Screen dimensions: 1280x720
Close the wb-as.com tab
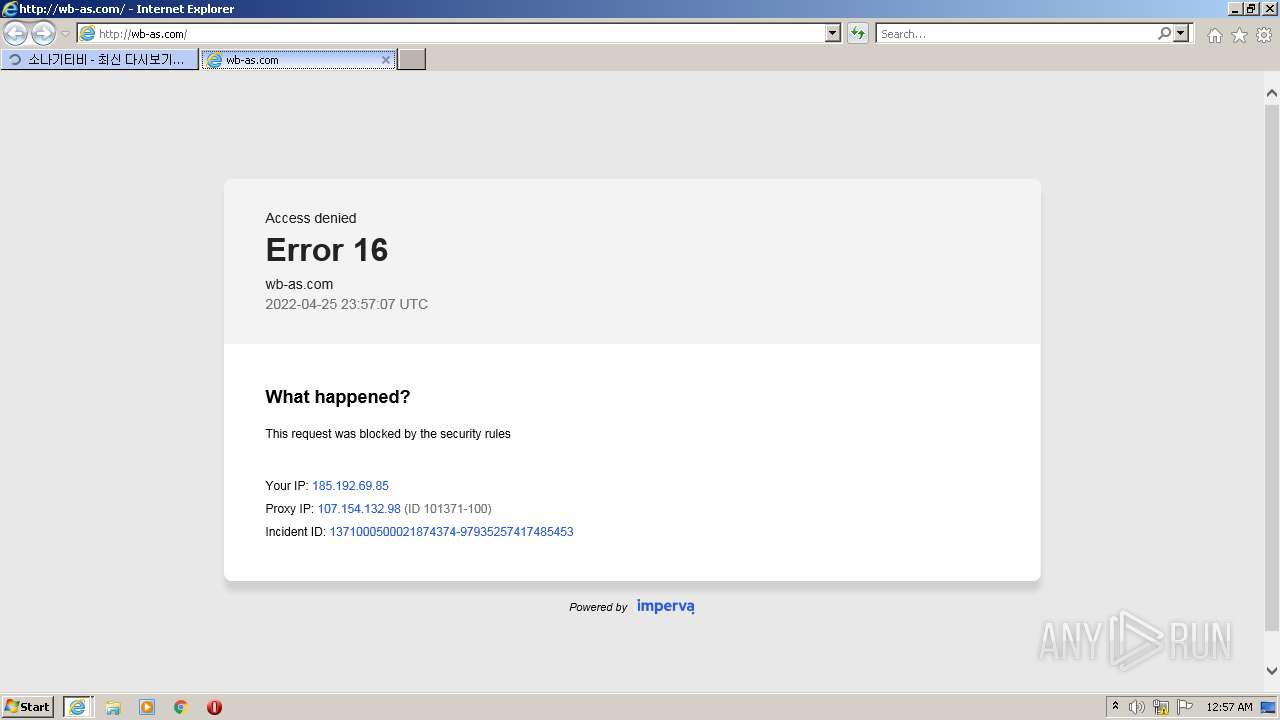(386, 59)
